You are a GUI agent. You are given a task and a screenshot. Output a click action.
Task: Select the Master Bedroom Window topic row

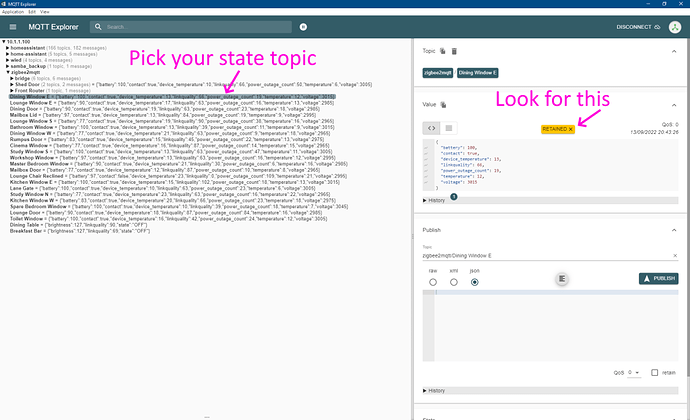[179, 164]
